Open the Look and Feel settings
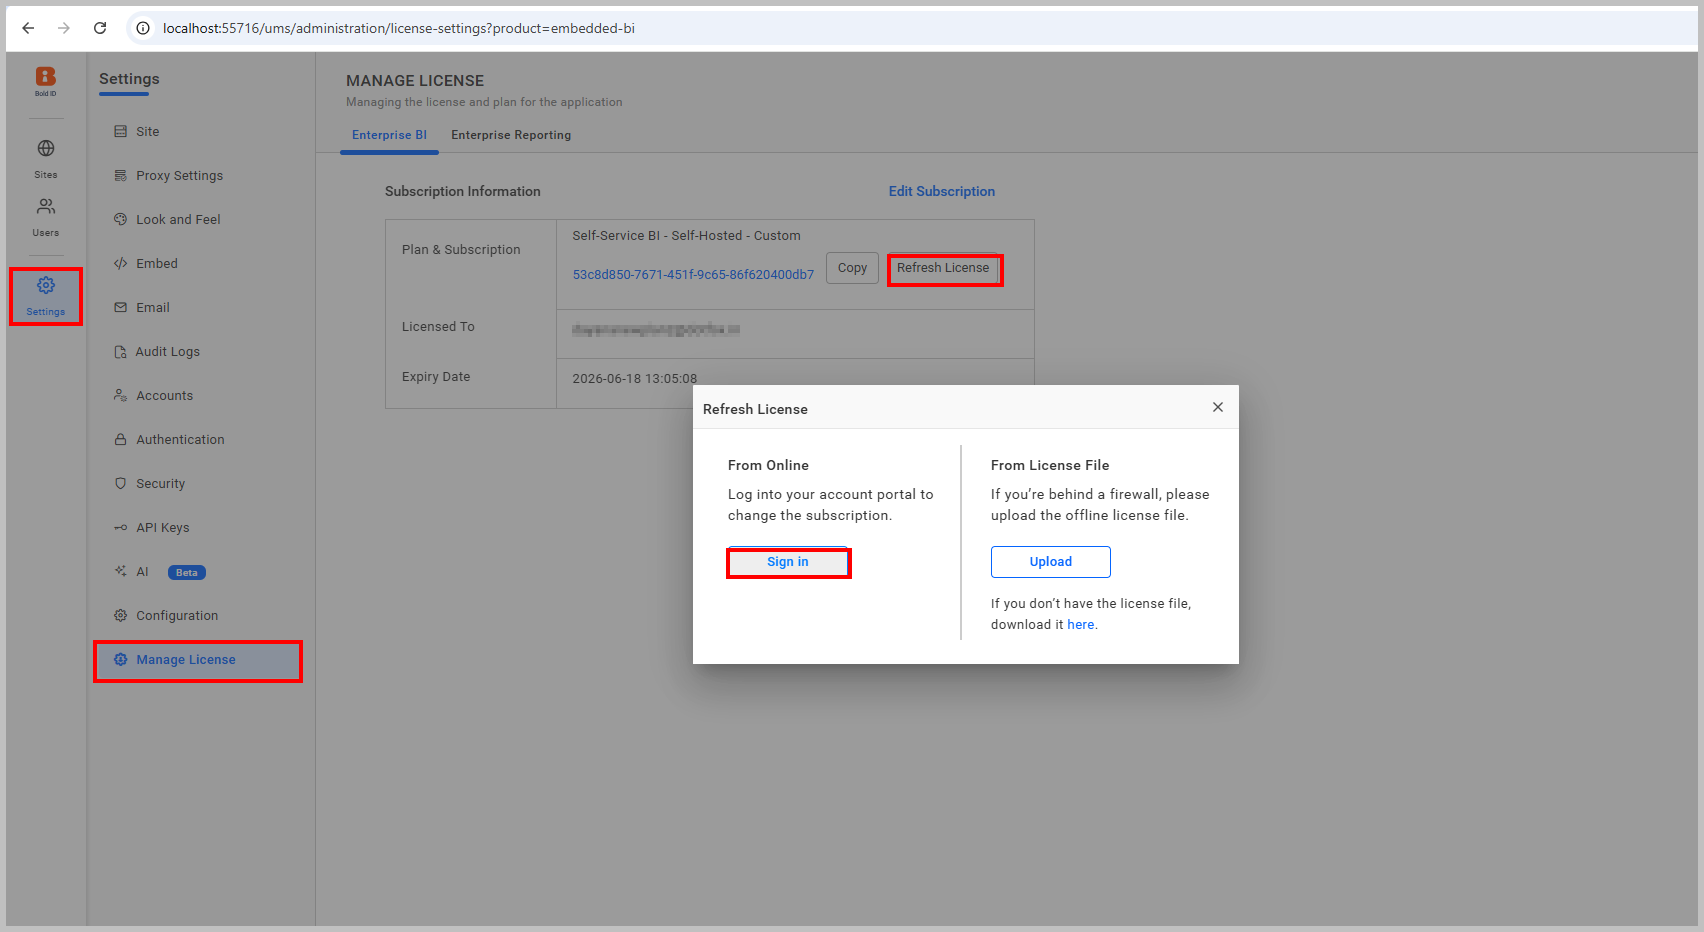Image resolution: width=1704 pixels, height=932 pixels. click(x=178, y=219)
